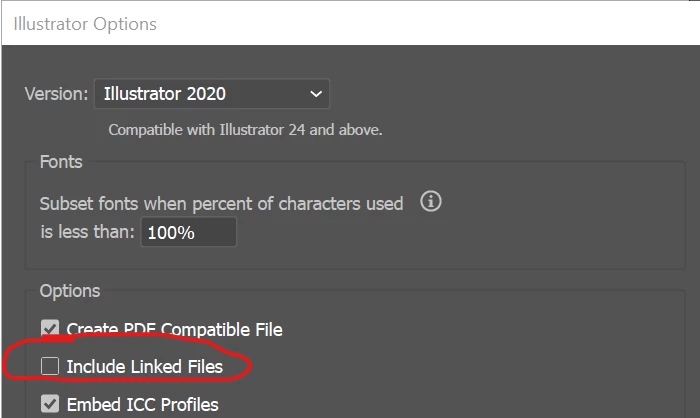The image size is (700, 418).
Task: Disable the Embed ICC Profiles checkbox
Action: (50, 404)
